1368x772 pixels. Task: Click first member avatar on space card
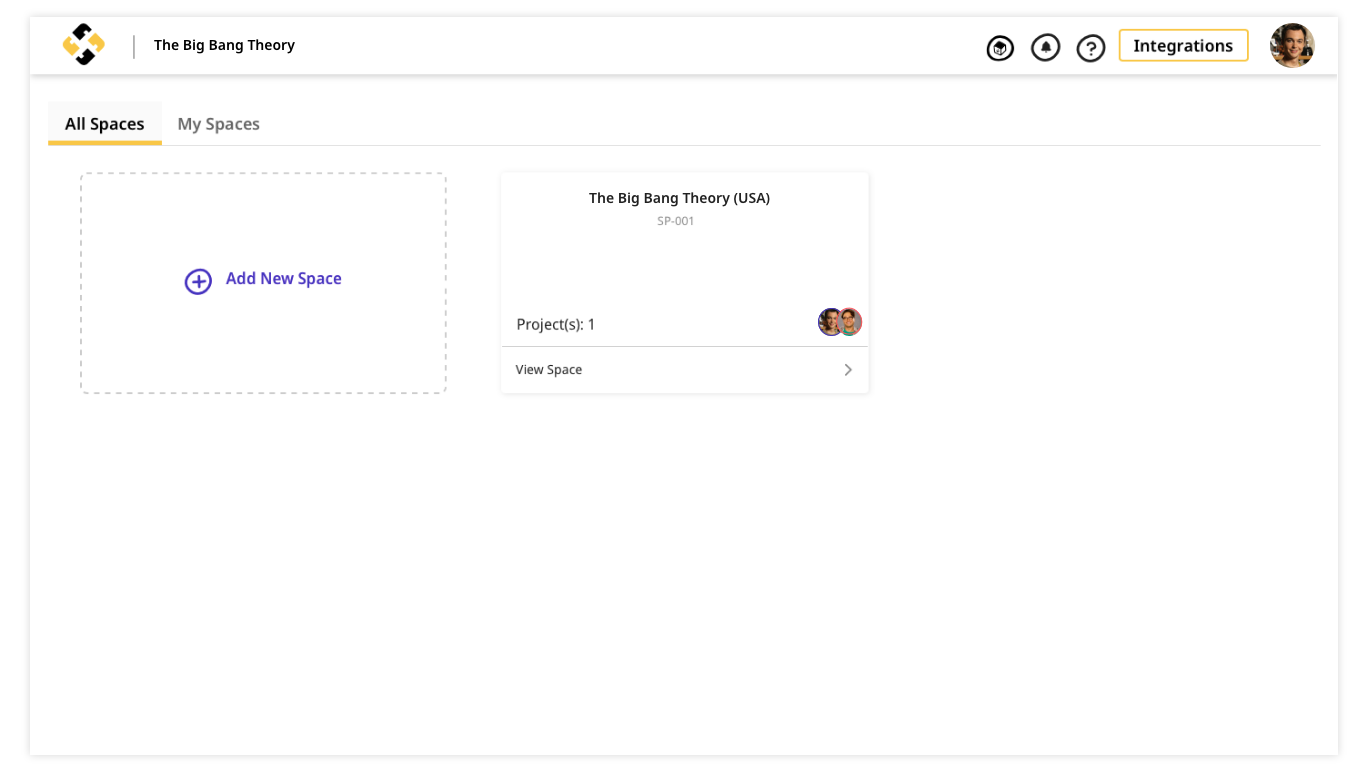pos(831,322)
